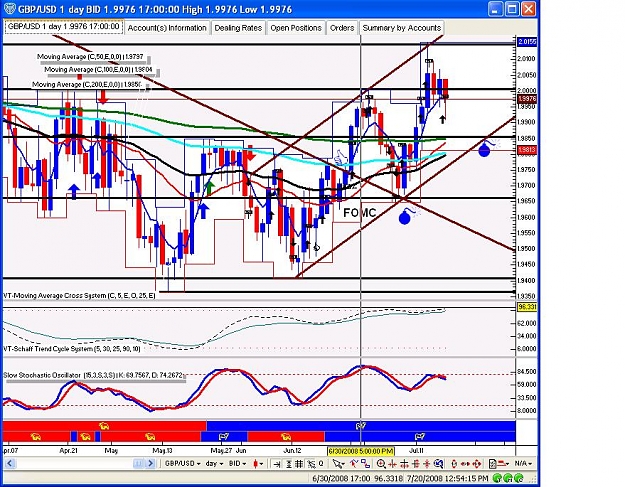This screenshot has width=625, height=487.
Task: Select the Slow Stochastic Oscillator label
Action: click(x=93, y=375)
